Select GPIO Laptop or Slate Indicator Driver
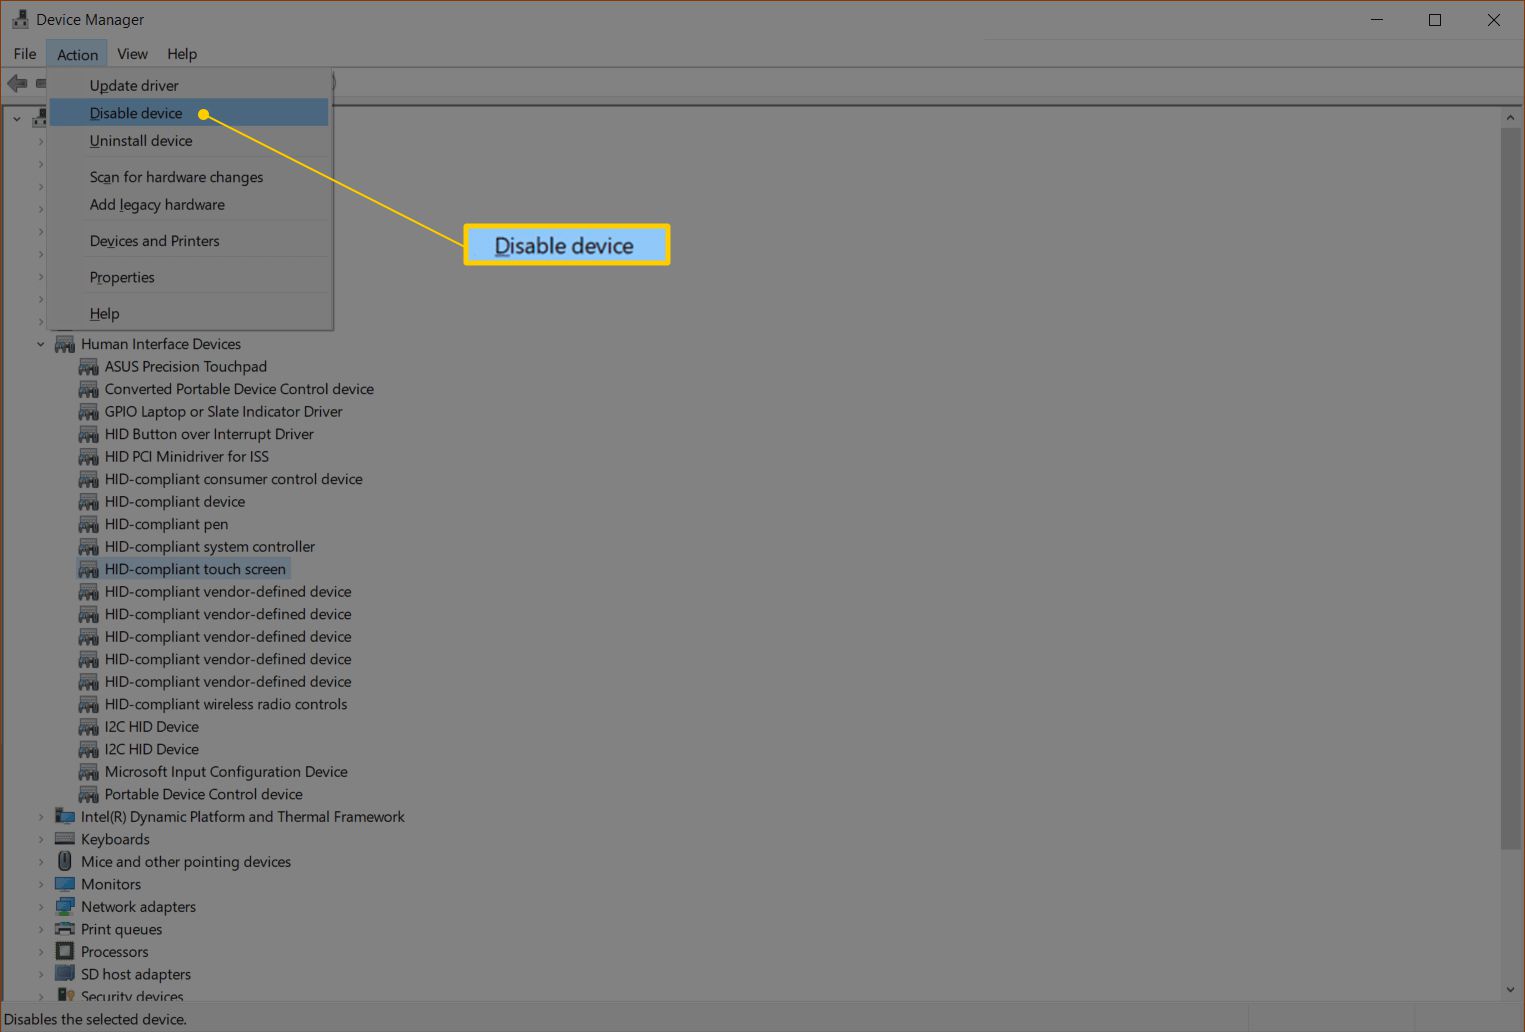Screen dimensions: 1525x1032 223,412
